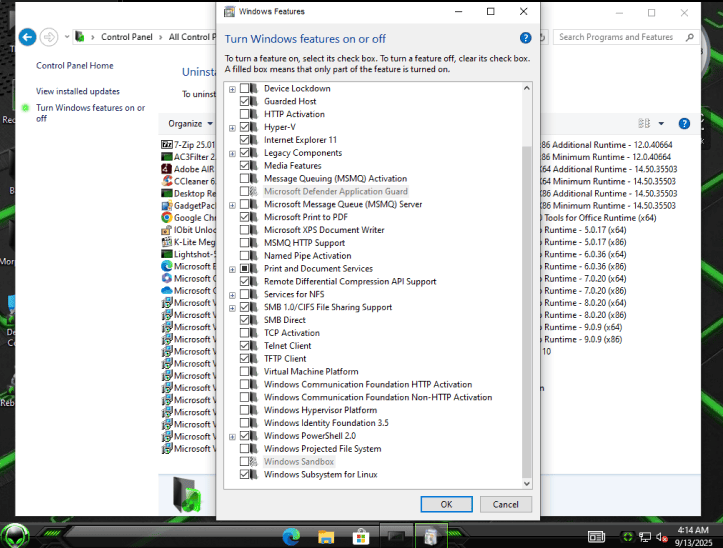Expand SMB 1.0/CIFS File Sharing Support

pos(232,308)
